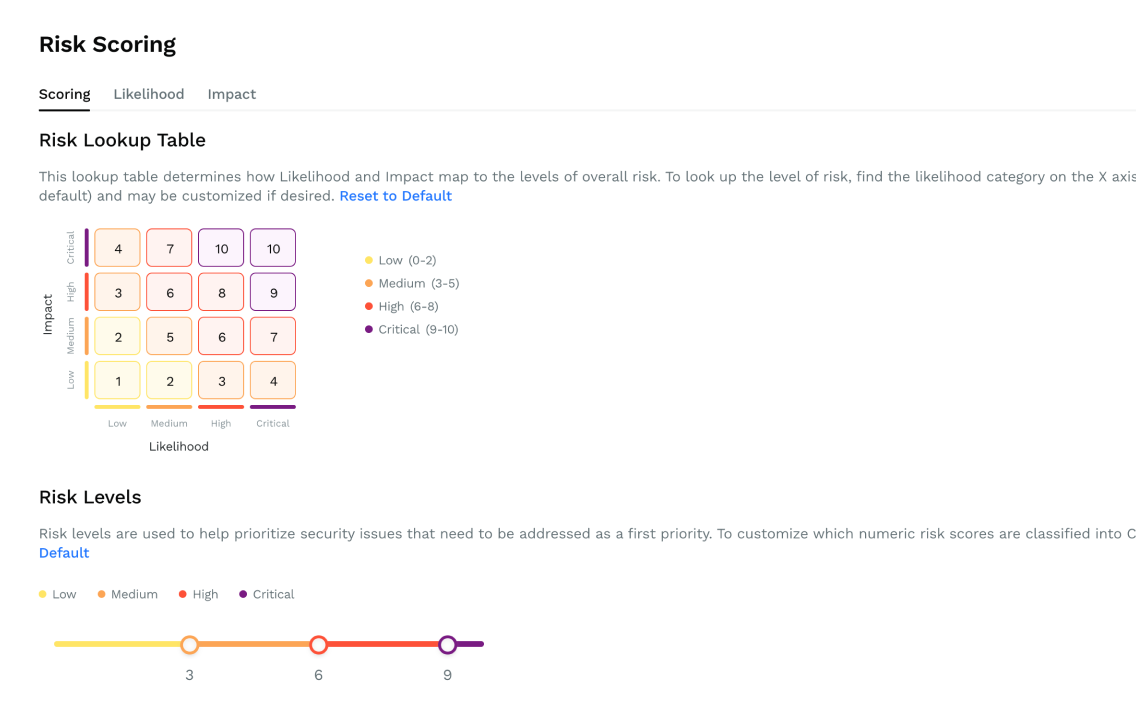1136x715 pixels.
Task: Click Critical impact, Critical likelihood cell
Action: (x=273, y=248)
